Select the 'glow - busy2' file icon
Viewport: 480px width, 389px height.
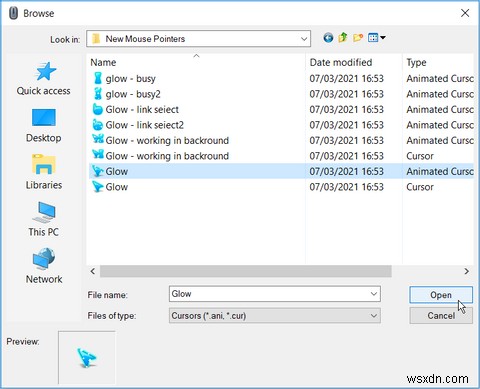(x=98, y=94)
